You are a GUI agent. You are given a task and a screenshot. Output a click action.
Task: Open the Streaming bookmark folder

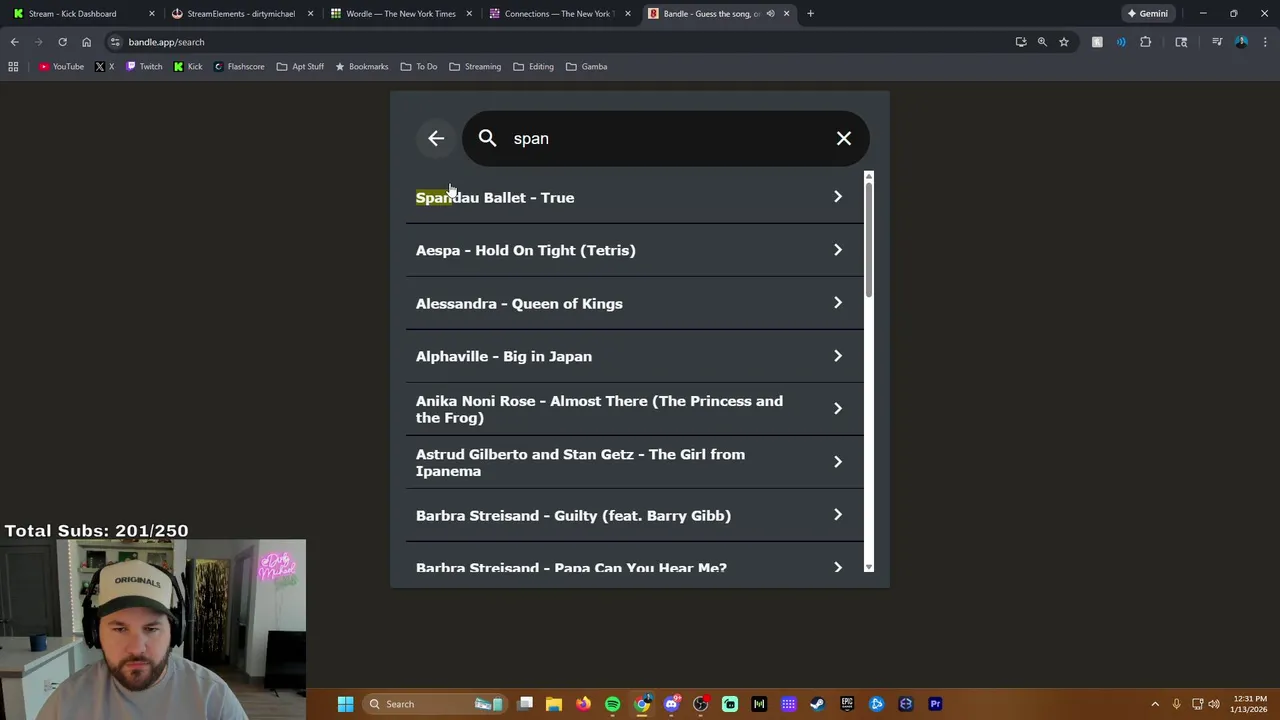coord(475,66)
